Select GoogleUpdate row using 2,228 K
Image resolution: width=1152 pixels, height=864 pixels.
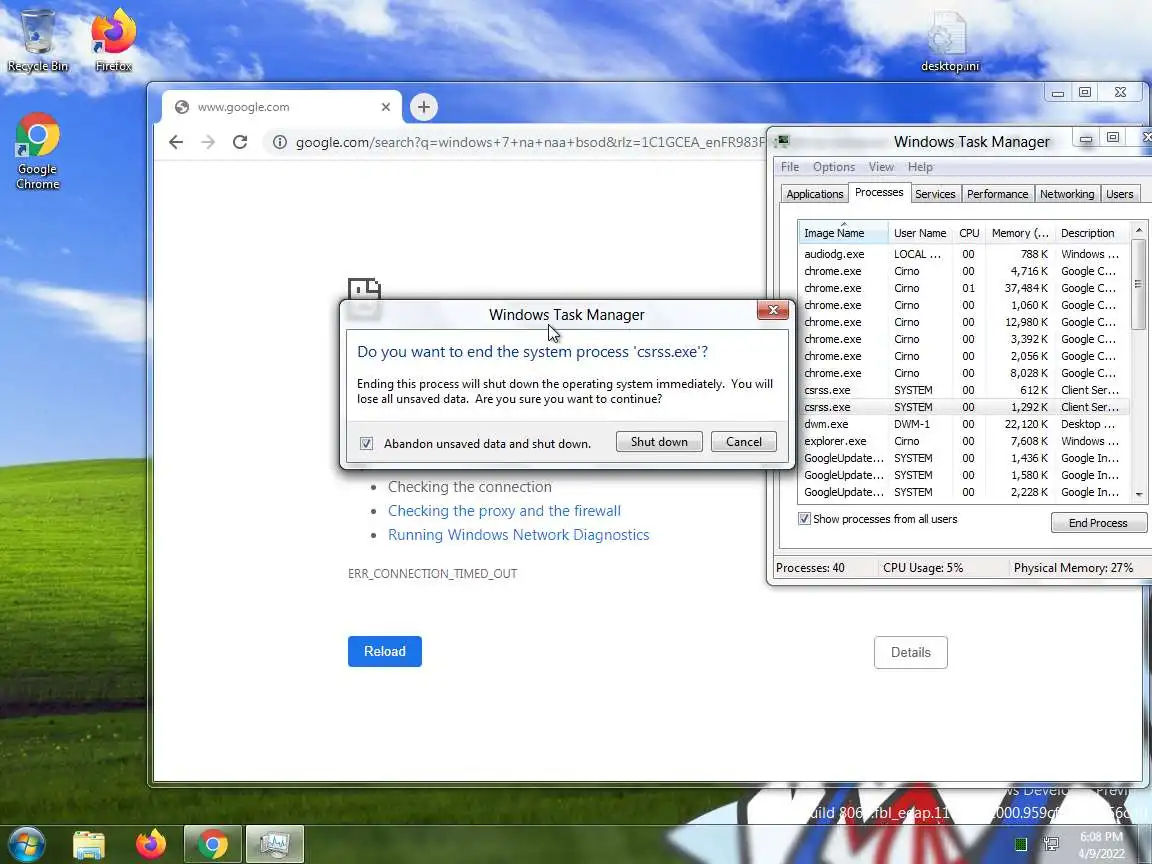click(964, 492)
